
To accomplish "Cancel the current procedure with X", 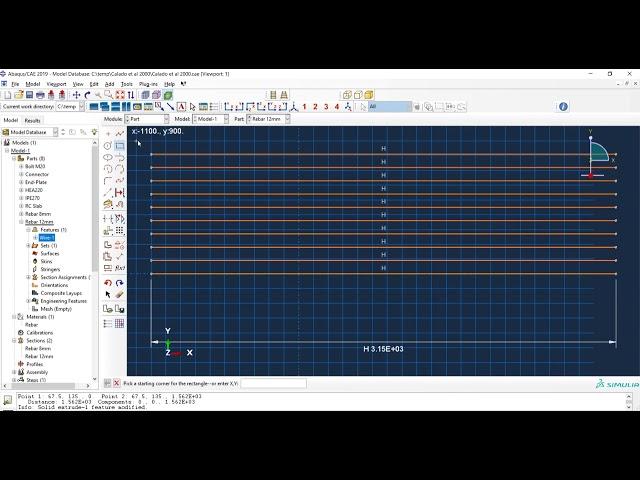I will 116,383.
